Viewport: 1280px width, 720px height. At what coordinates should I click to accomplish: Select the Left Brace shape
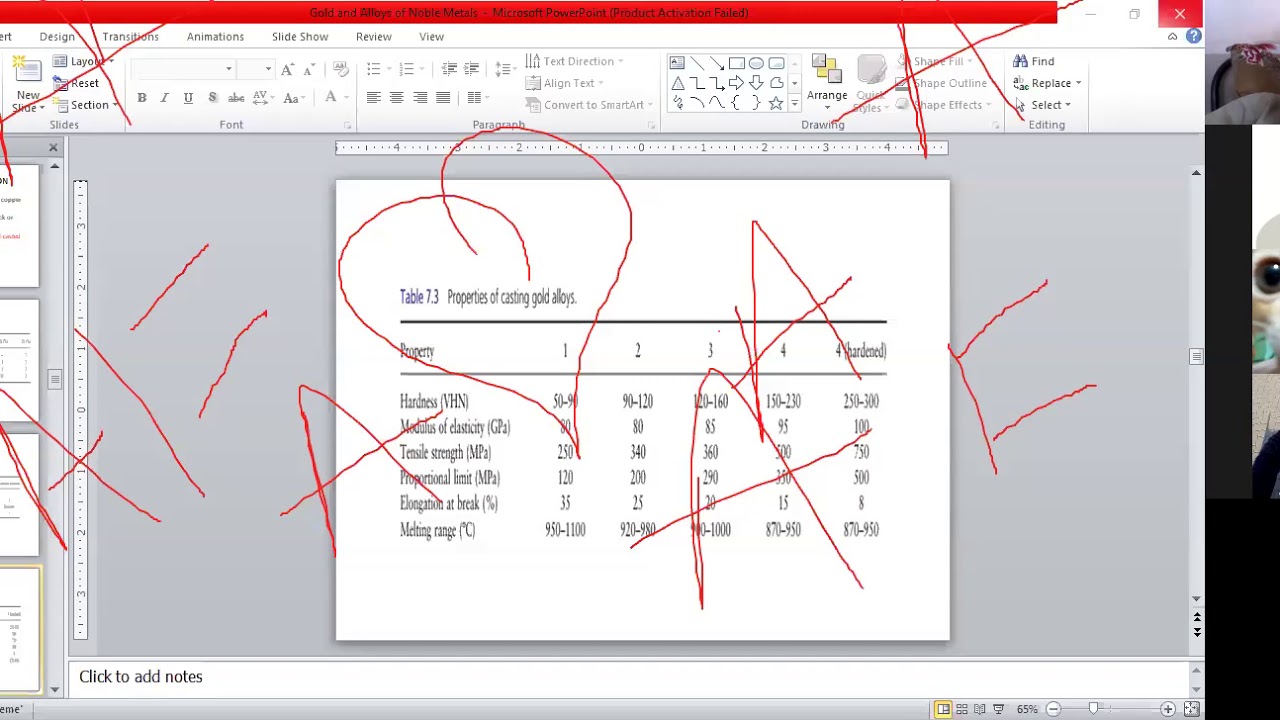click(737, 103)
